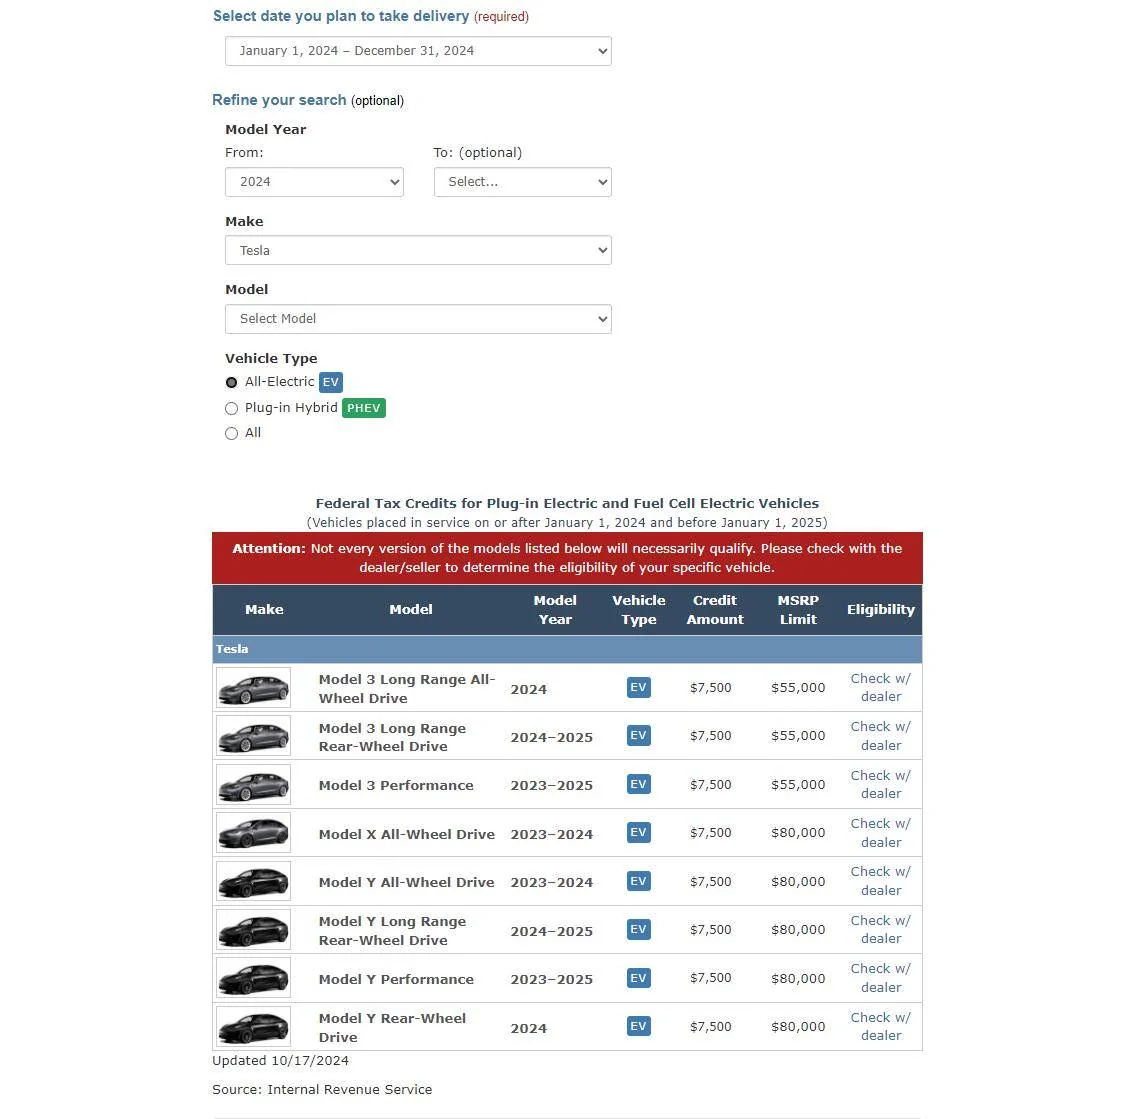This screenshot has height=1119, width=1138.
Task: Open Check w/ dealer for Model 3 Long Range All-Wheel
Action: tap(880, 687)
